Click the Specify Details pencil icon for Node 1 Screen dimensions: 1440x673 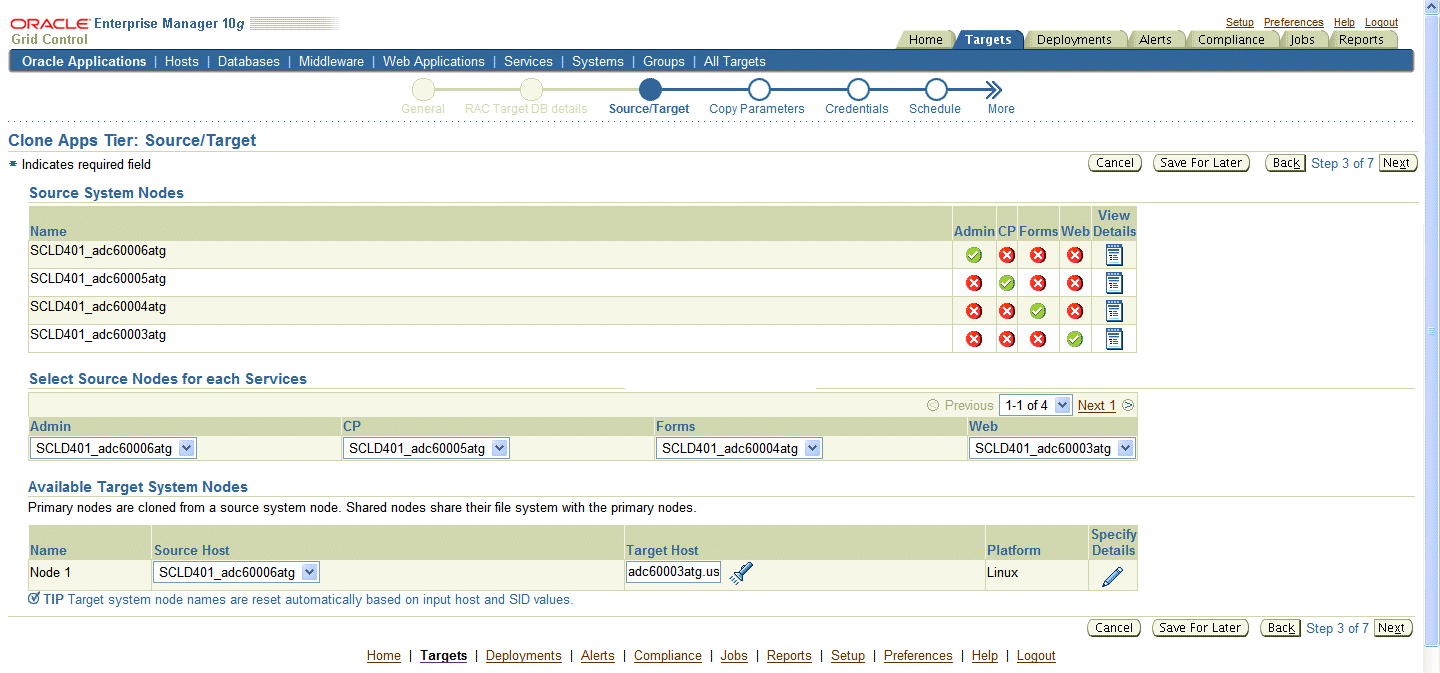(1112, 576)
